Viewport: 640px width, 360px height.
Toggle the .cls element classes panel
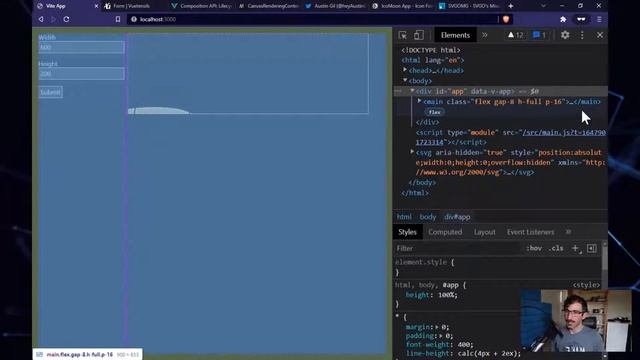point(556,248)
